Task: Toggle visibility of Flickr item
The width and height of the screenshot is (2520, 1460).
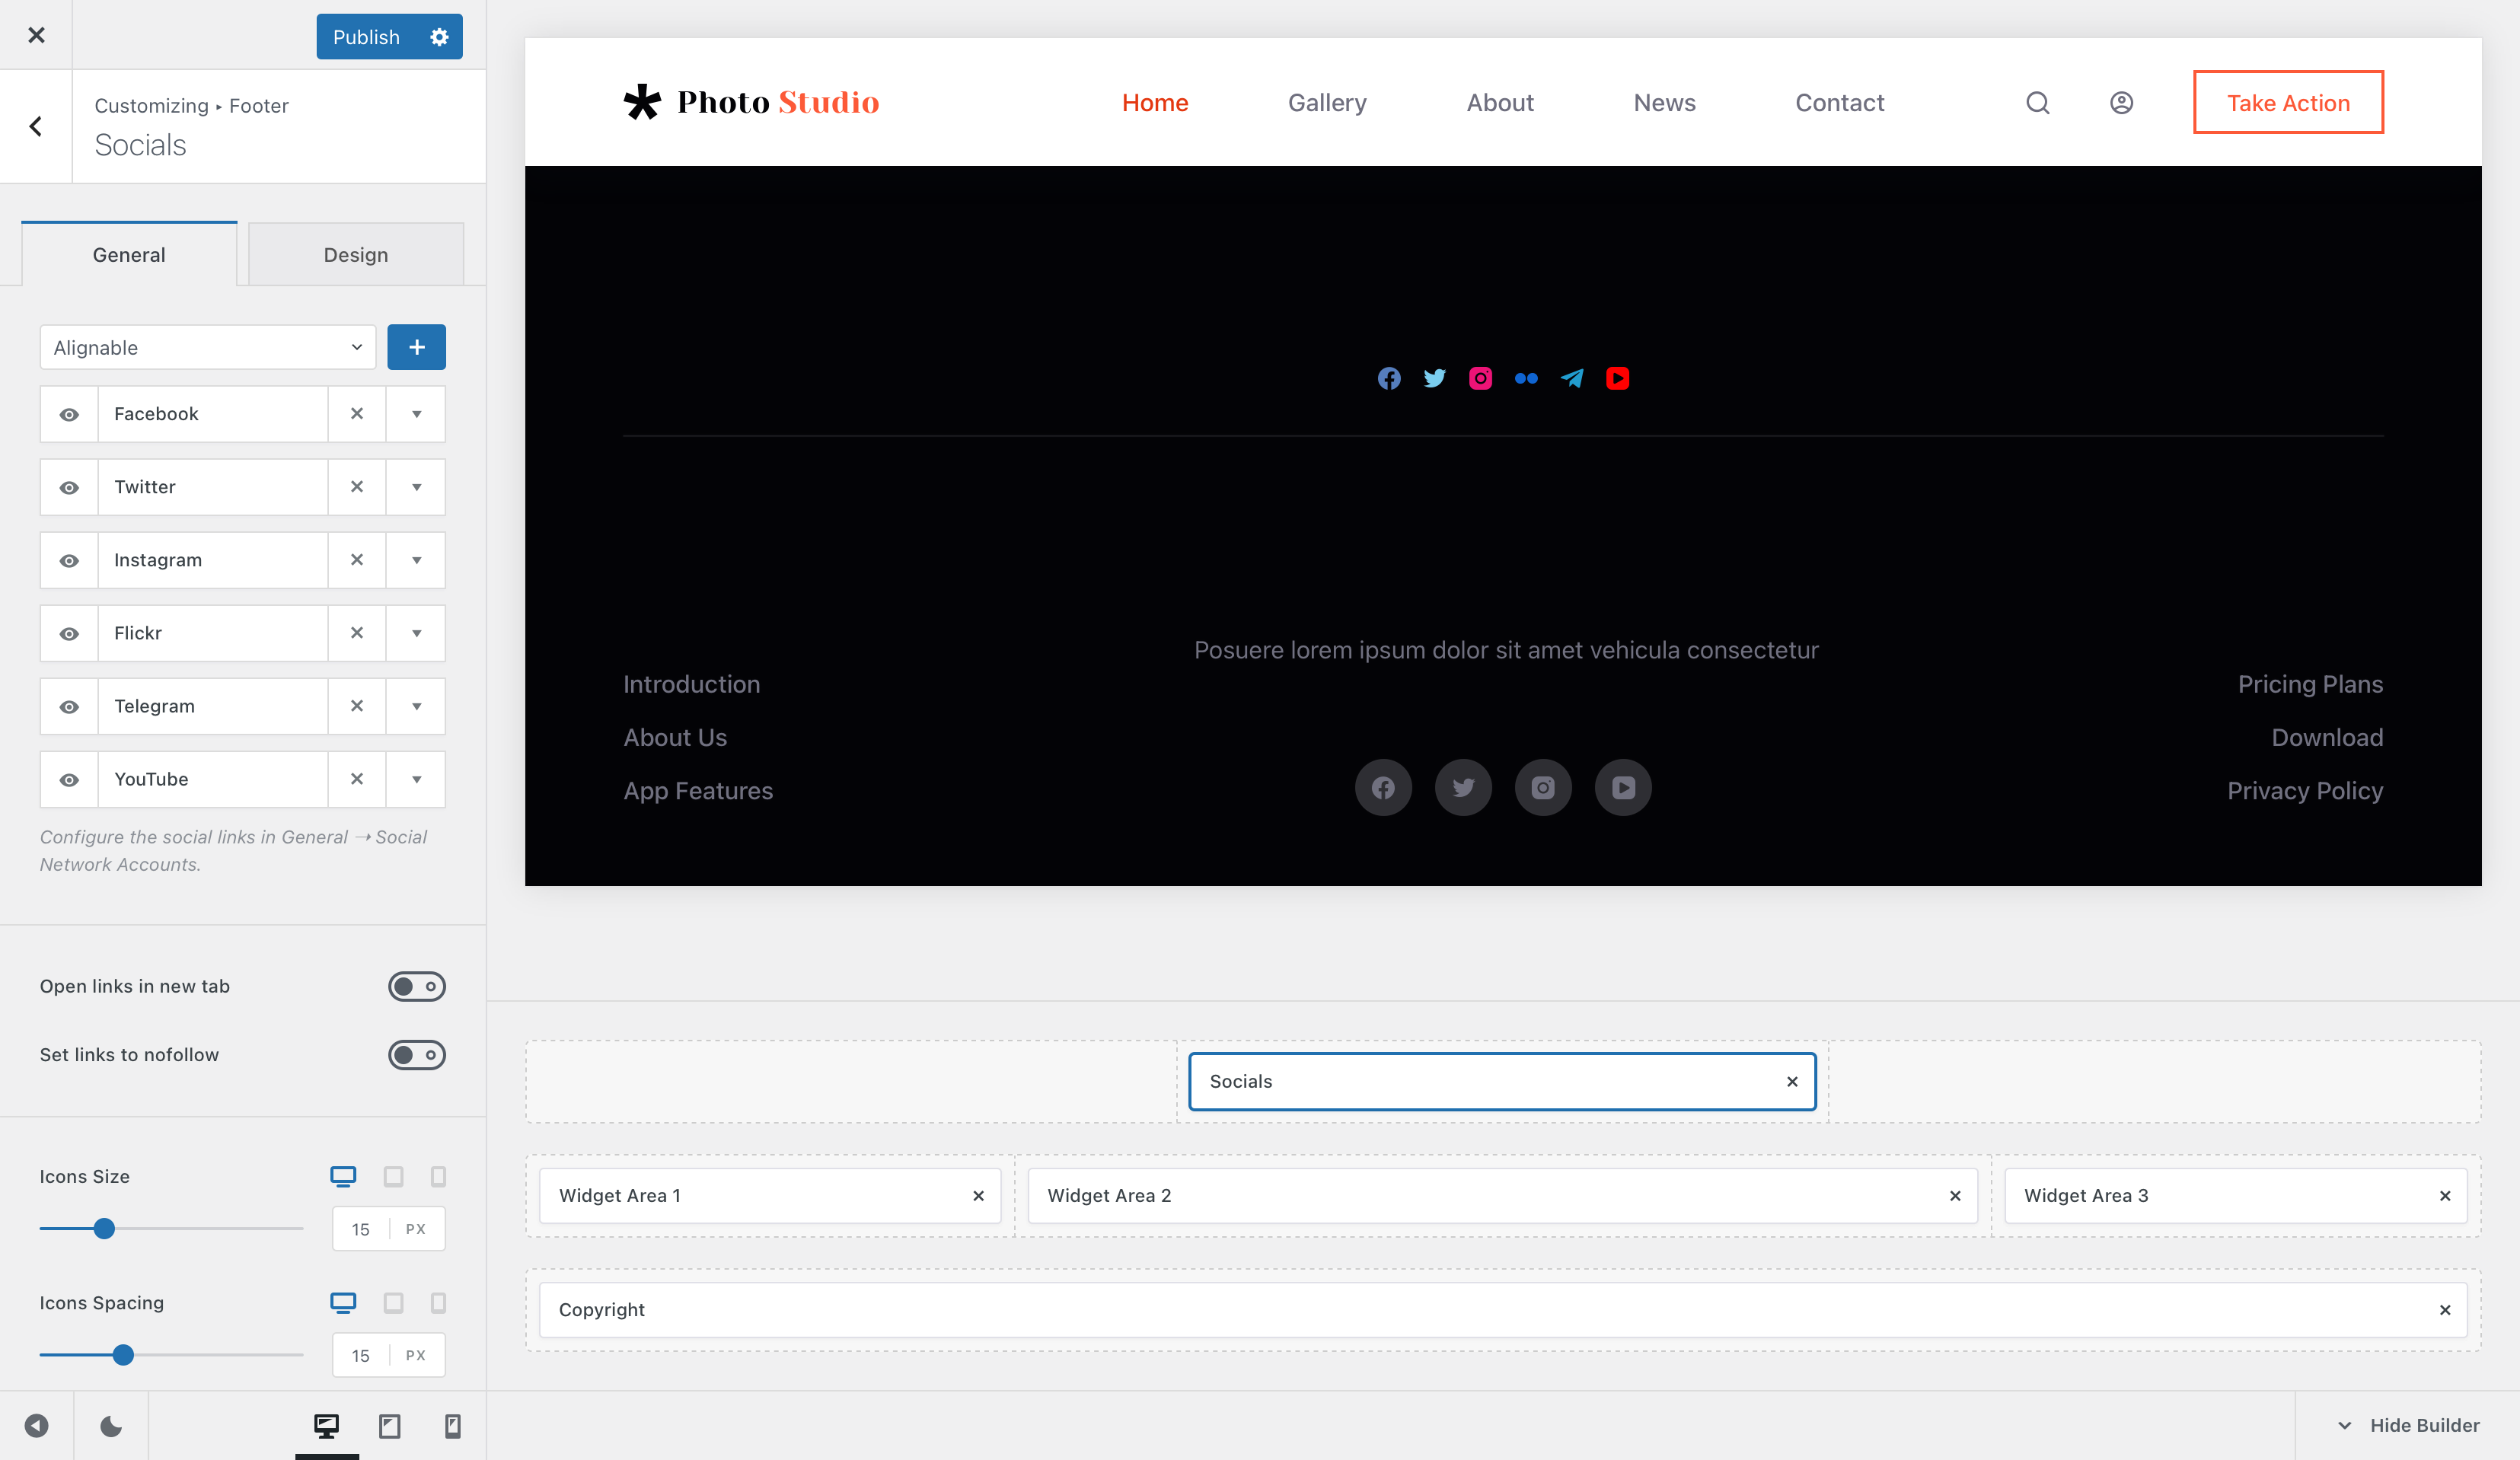Action: coord(69,633)
